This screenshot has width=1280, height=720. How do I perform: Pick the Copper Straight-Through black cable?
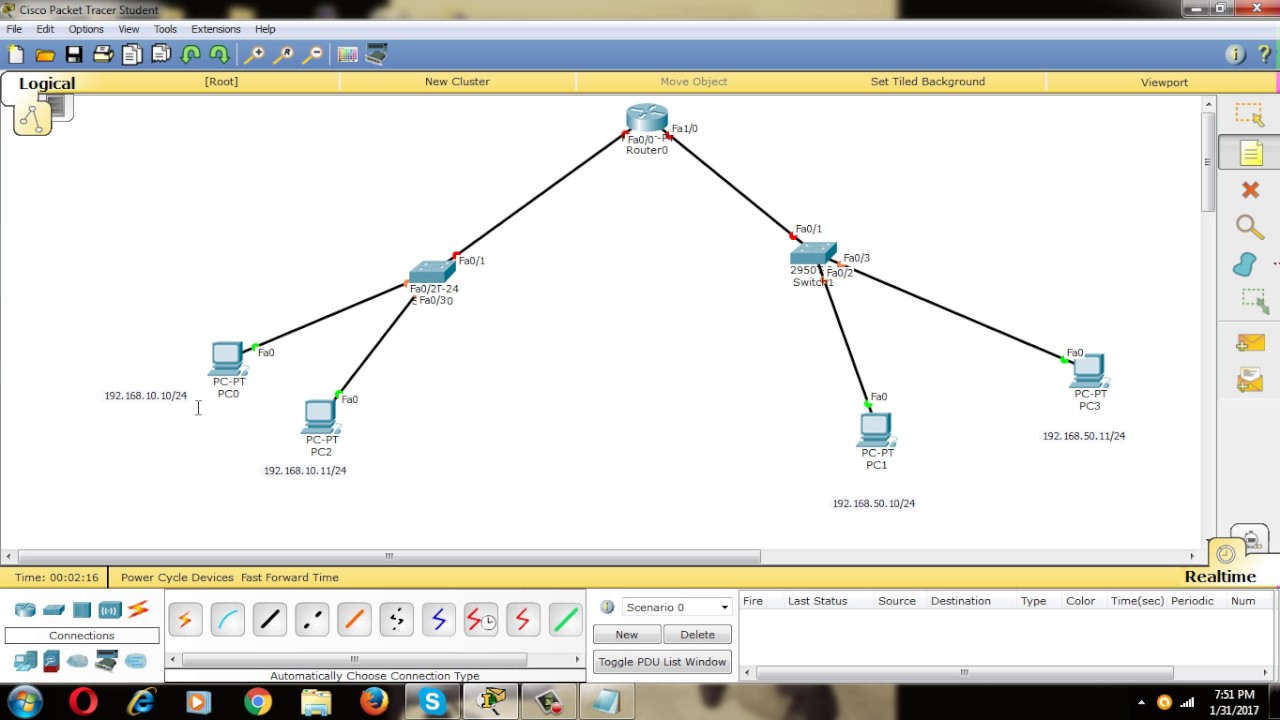[x=270, y=620]
